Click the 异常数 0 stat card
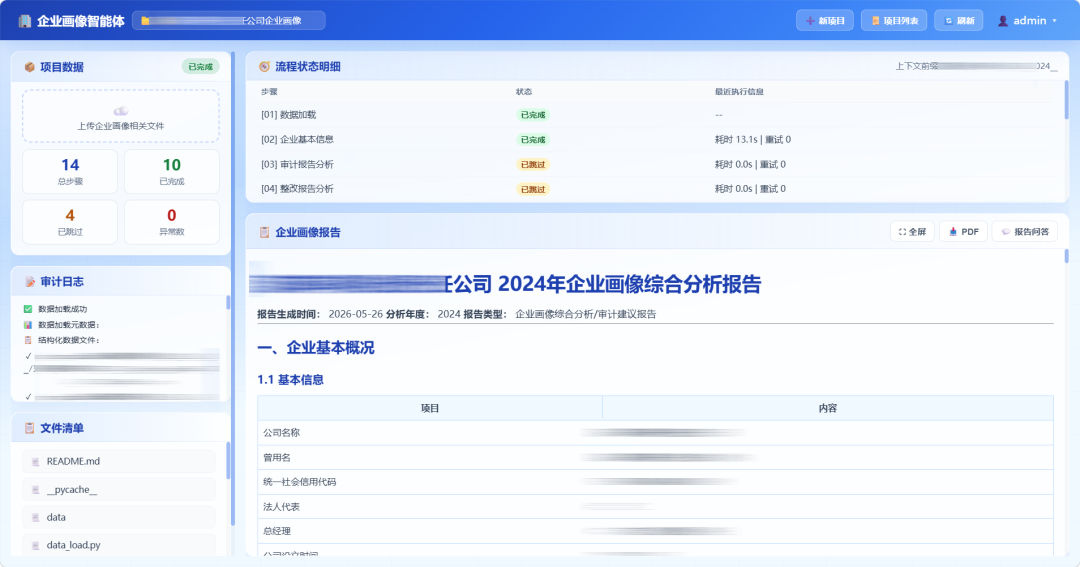1080x567 pixels. click(x=172, y=222)
